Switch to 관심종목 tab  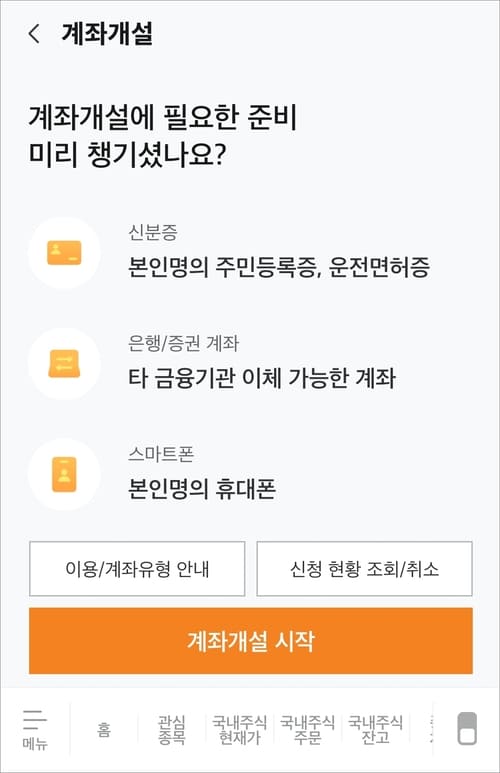click(172, 730)
